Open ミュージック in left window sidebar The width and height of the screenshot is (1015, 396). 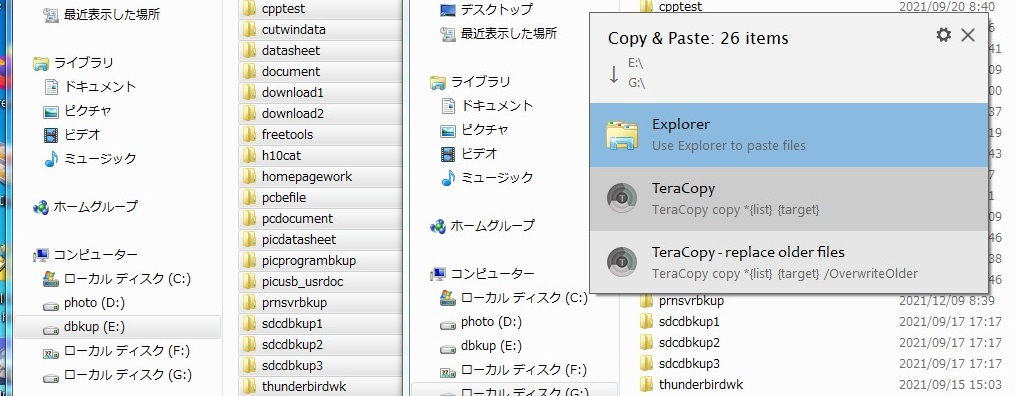[90, 159]
